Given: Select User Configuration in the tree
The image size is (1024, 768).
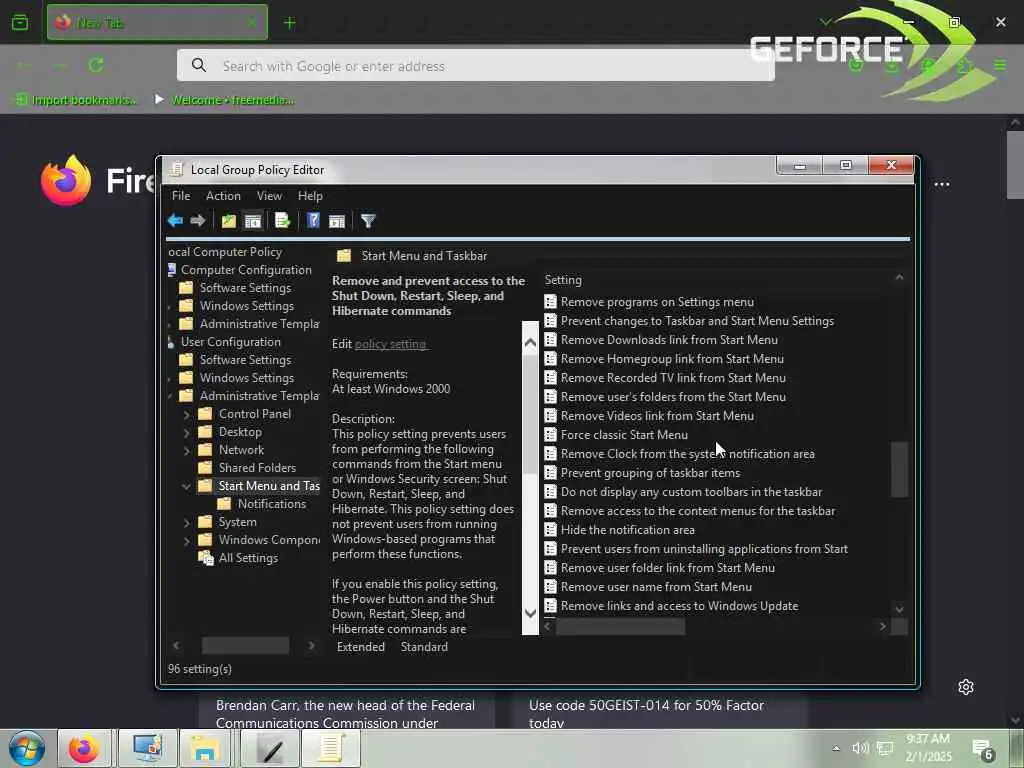Looking at the screenshot, I should [231, 342].
